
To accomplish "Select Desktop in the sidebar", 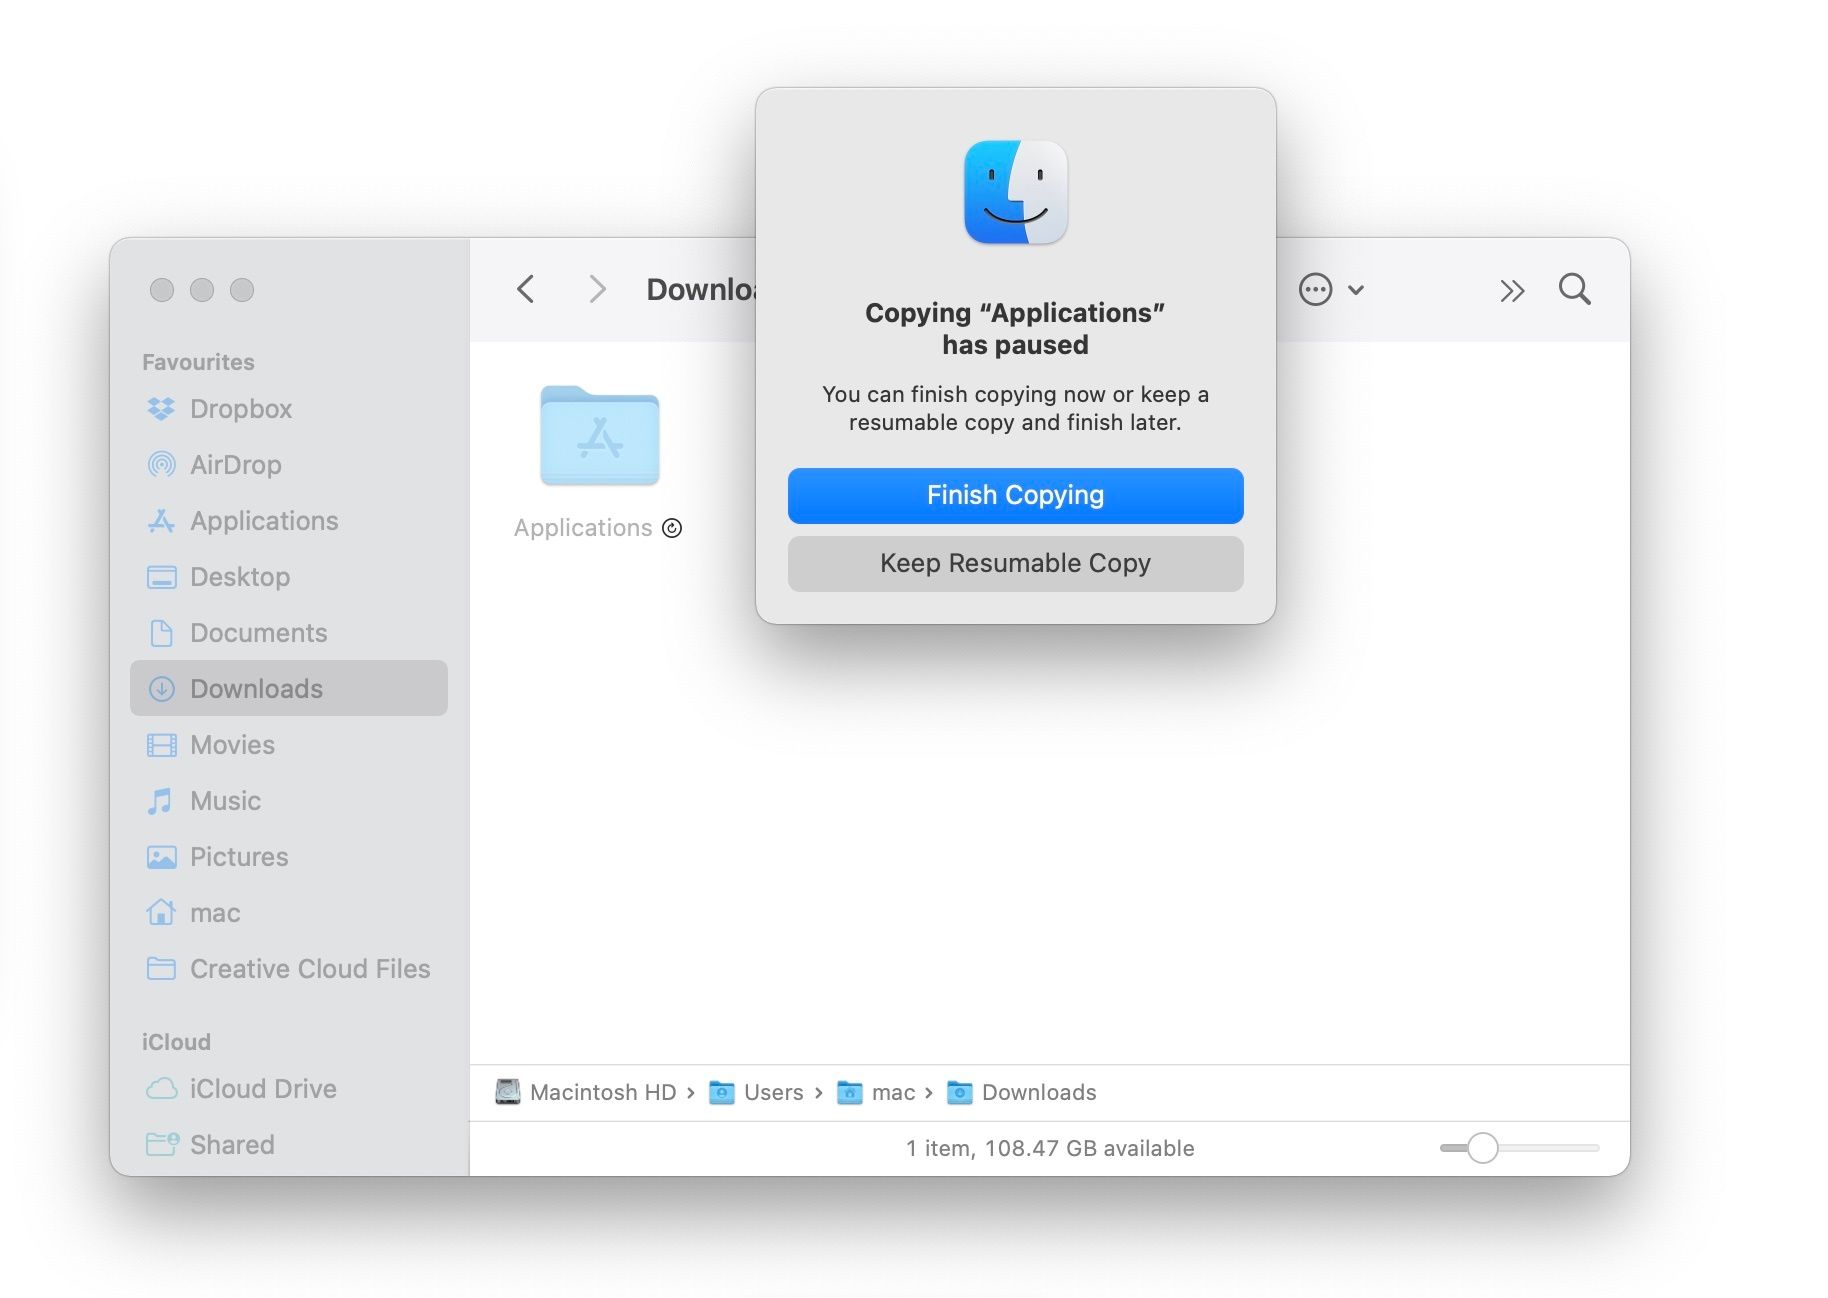I will pos(288,577).
